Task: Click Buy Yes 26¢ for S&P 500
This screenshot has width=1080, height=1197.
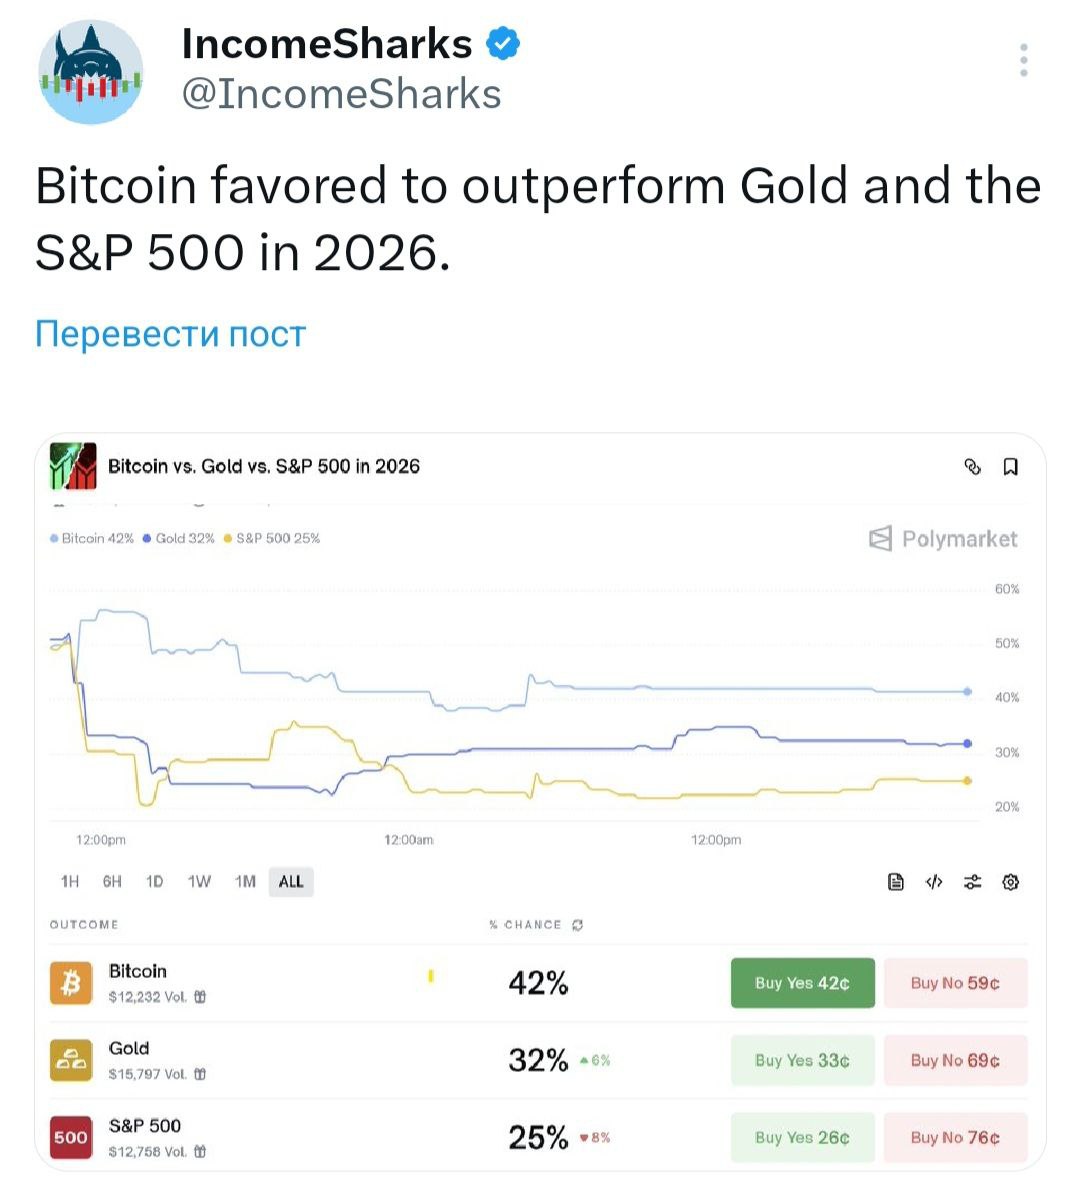Action: [802, 1137]
